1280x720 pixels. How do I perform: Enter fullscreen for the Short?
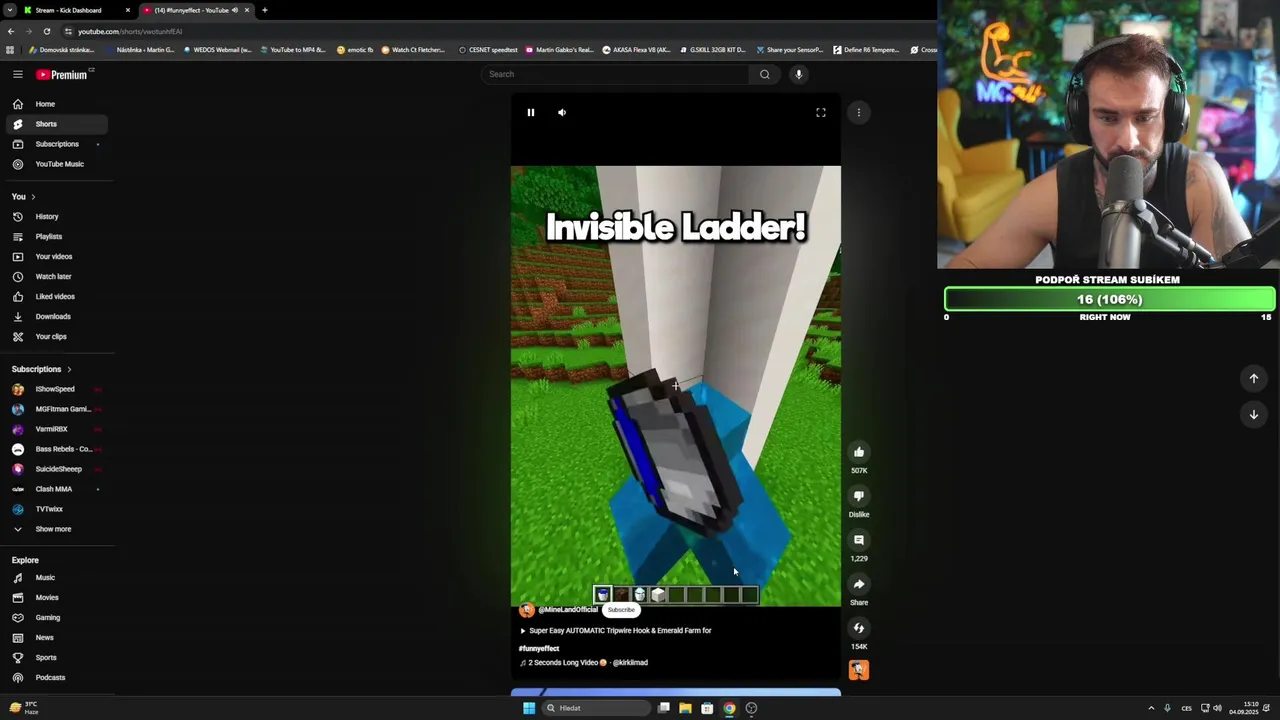pos(821,113)
